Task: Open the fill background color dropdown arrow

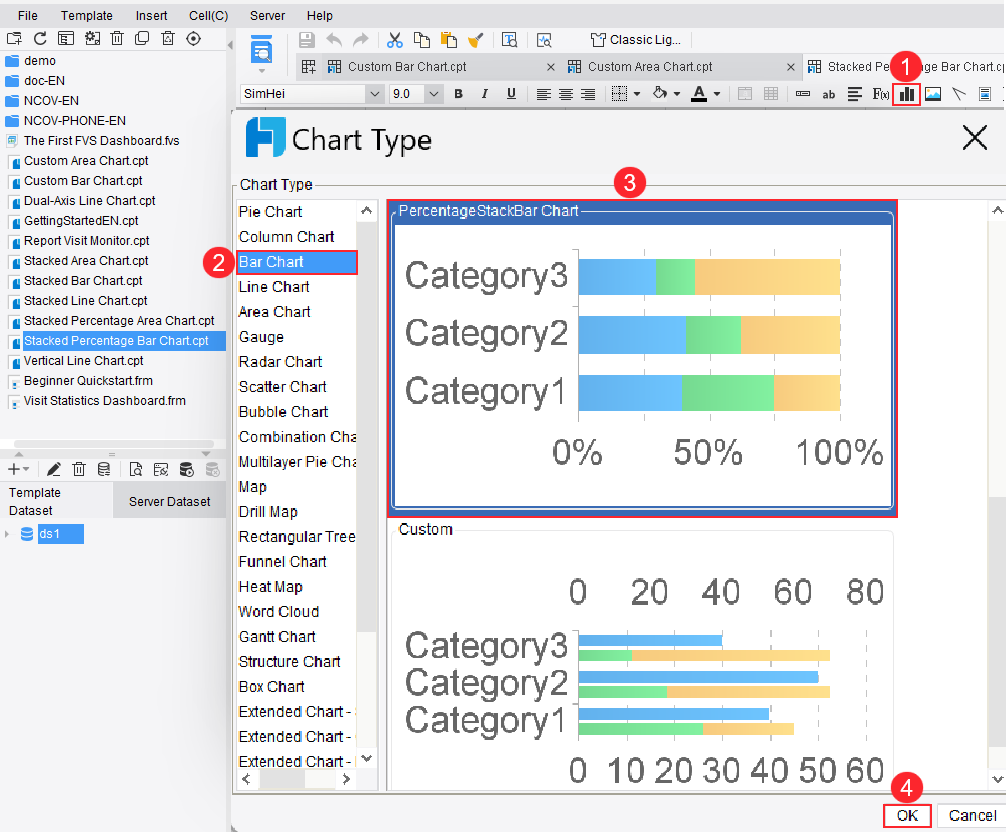Action: coord(677,94)
